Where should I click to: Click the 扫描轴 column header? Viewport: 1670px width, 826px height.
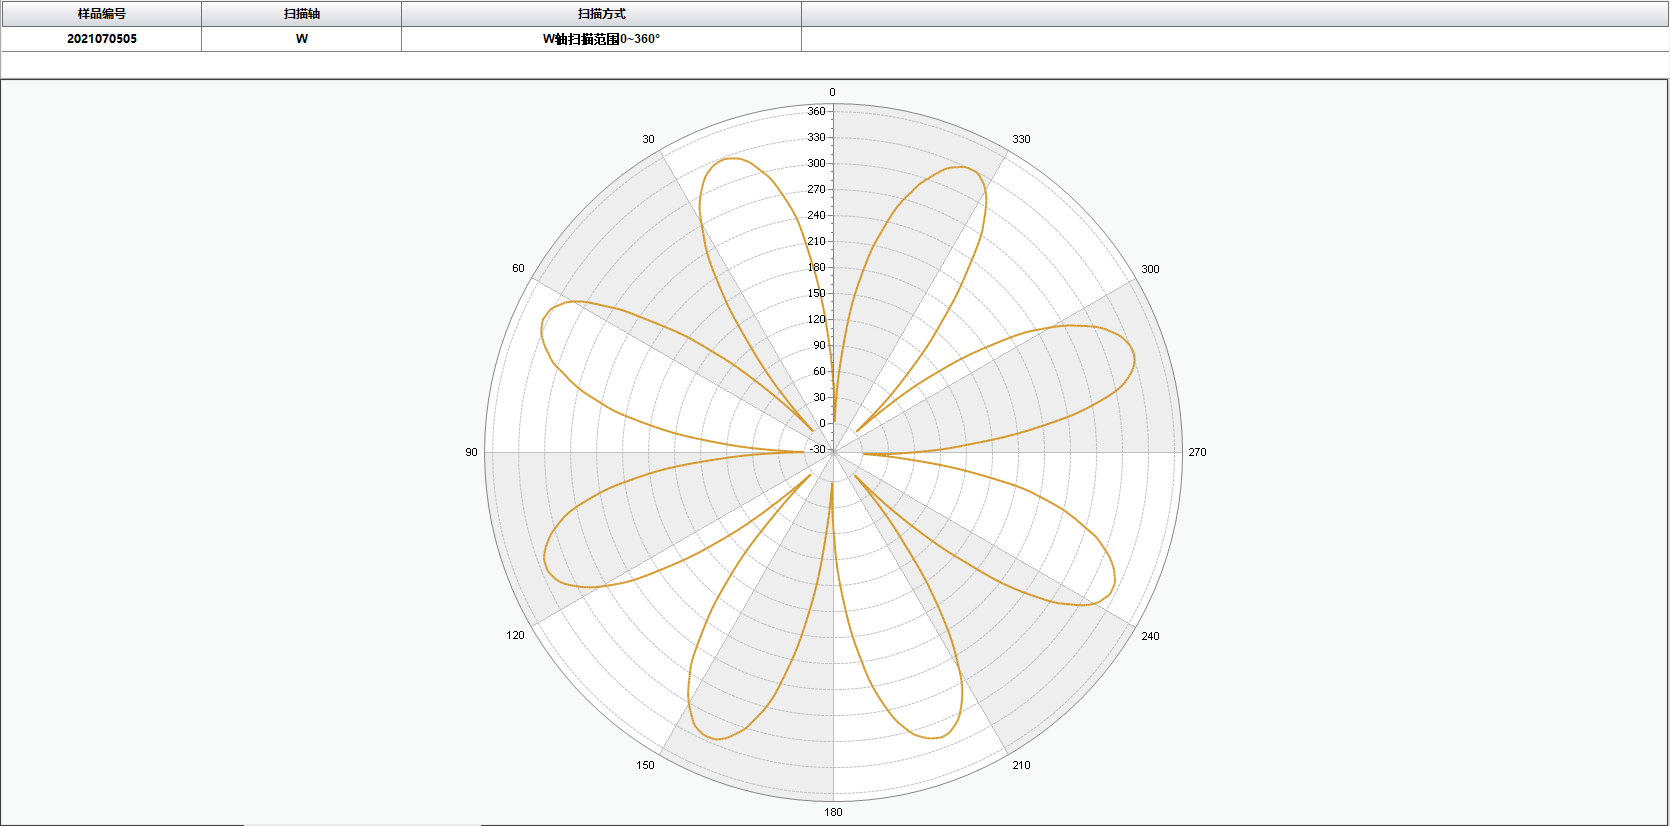pos(301,14)
